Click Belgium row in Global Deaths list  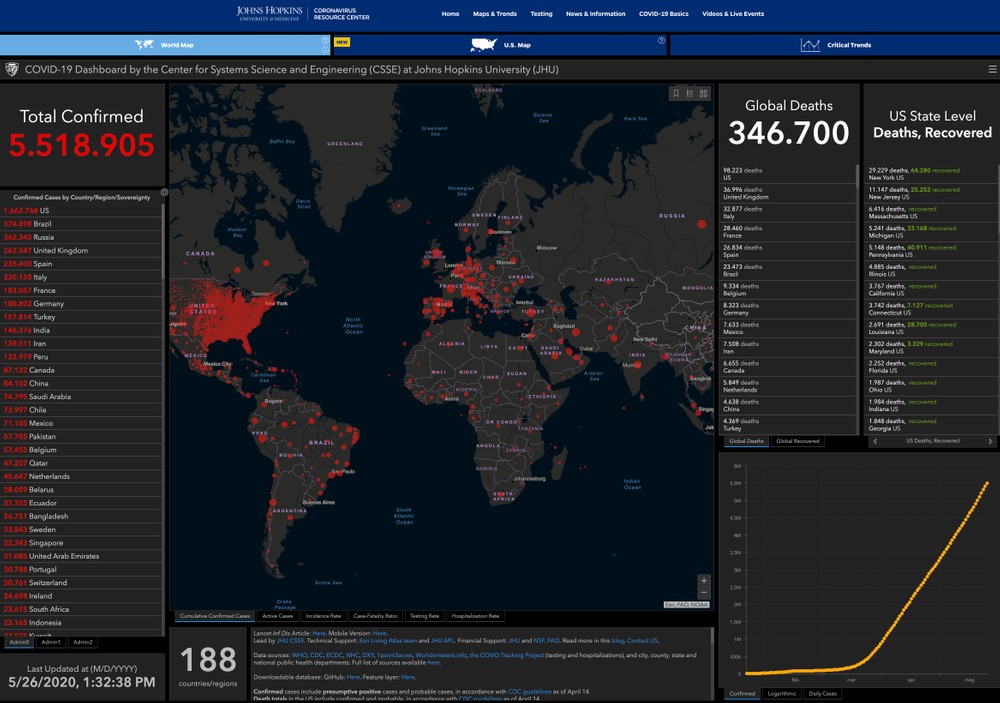[x=787, y=290]
